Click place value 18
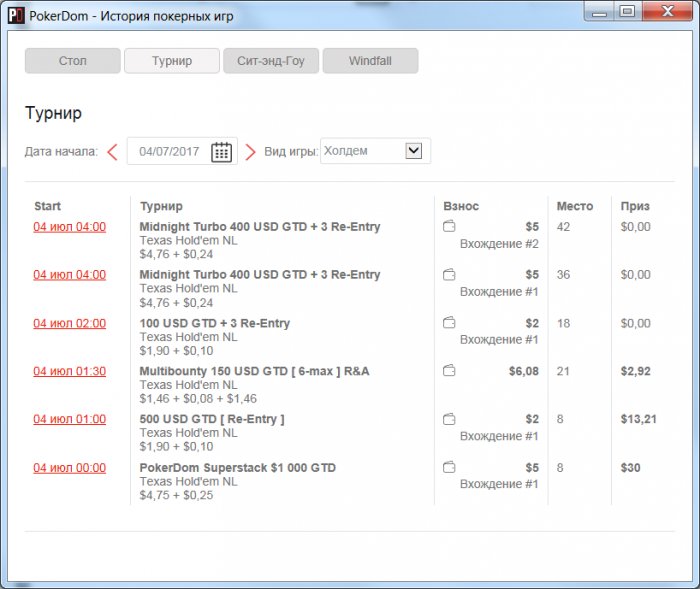Viewport: 700px width, 589px height. coord(563,323)
